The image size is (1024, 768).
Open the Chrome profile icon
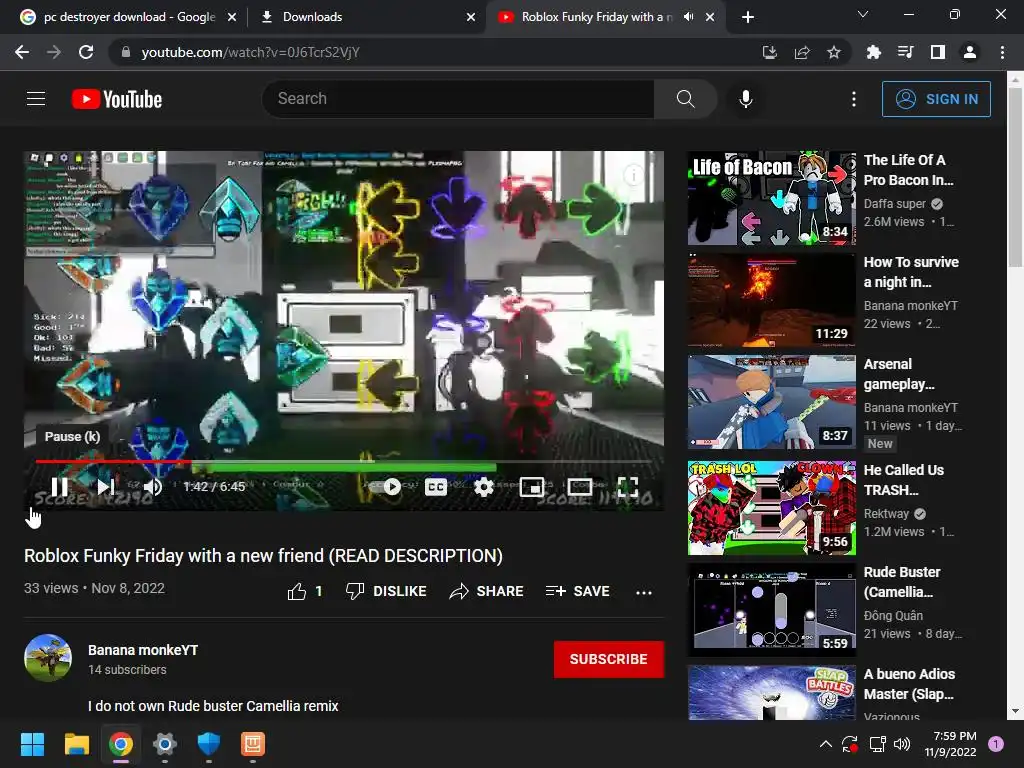point(970,52)
